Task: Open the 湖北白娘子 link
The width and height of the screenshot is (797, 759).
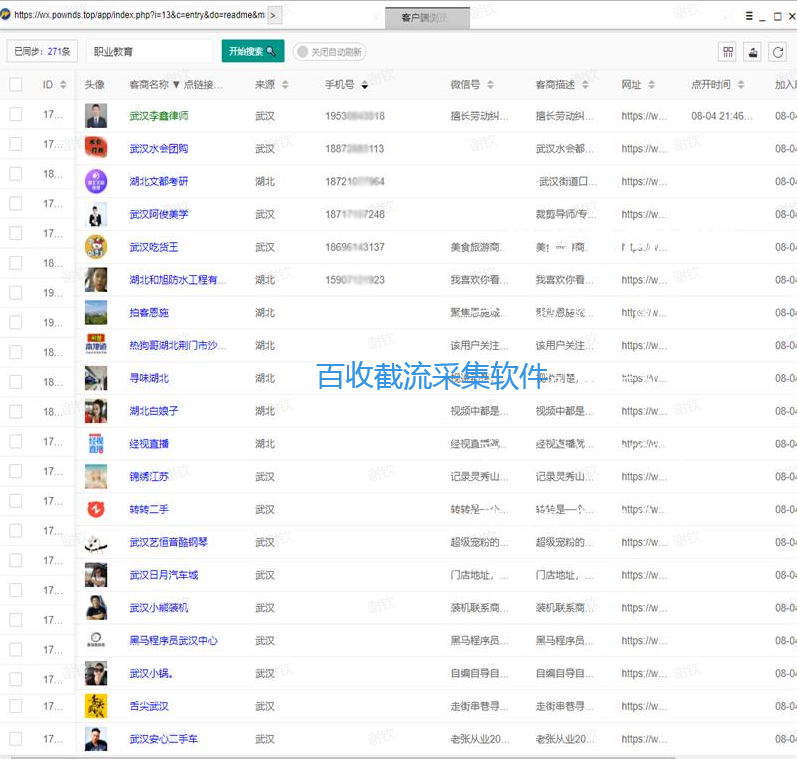Action: [154, 411]
